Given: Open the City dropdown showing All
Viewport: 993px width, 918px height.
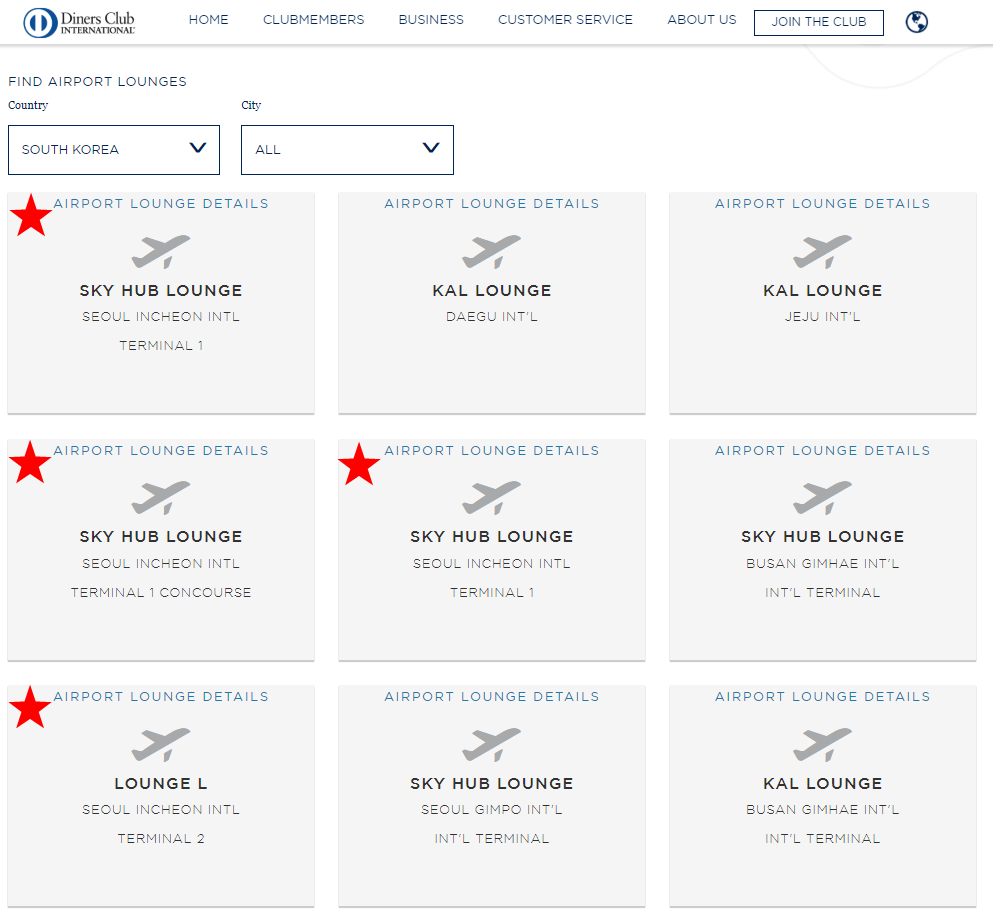Looking at the screenshot, I should point(347,149).
